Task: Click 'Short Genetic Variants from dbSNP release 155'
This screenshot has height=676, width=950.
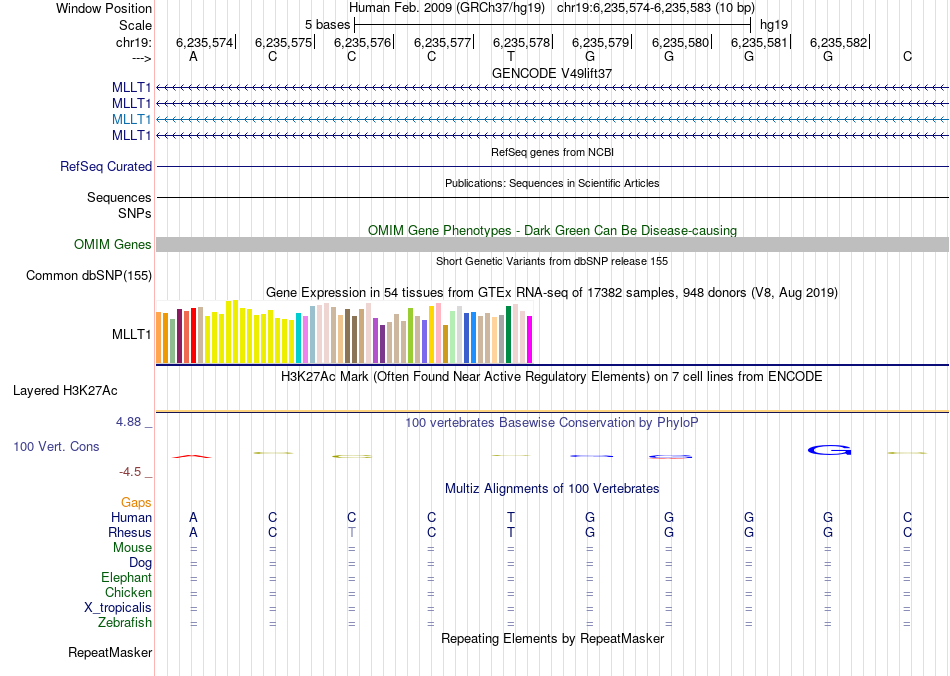Action: click(552, 261)
